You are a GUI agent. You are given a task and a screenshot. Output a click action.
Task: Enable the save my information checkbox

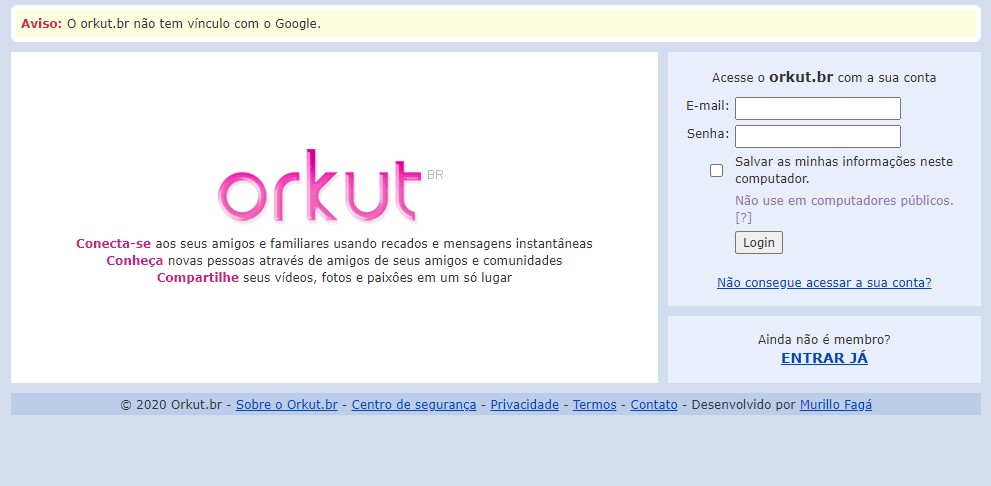click(716, 170)
